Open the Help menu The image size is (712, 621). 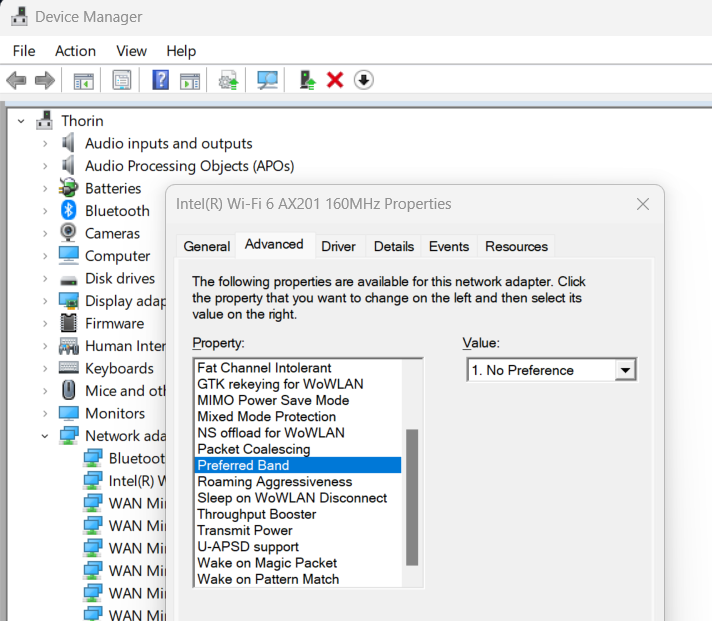click(181, 51)
